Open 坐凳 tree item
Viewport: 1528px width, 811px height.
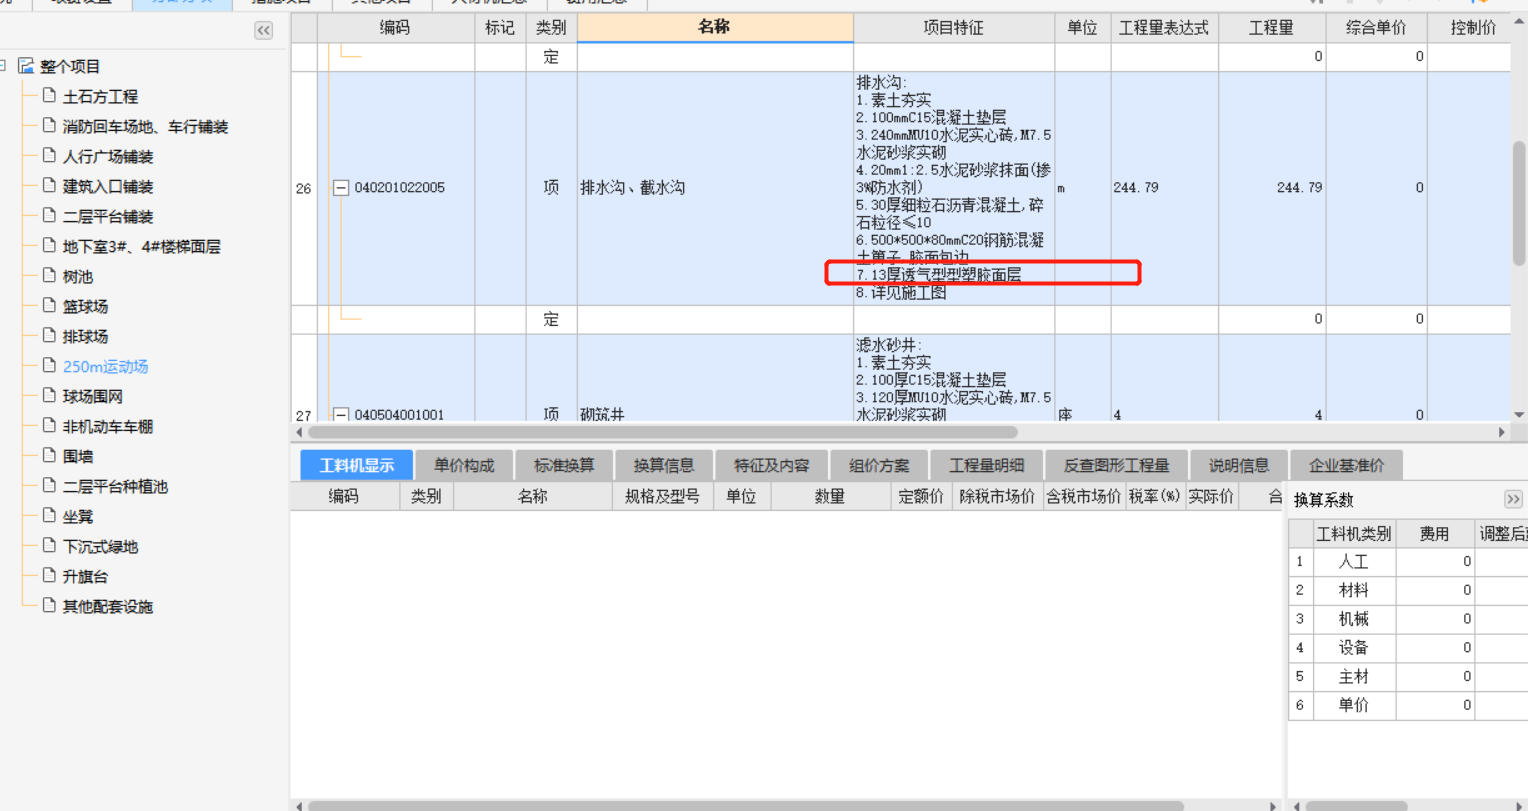coord(78,516)
